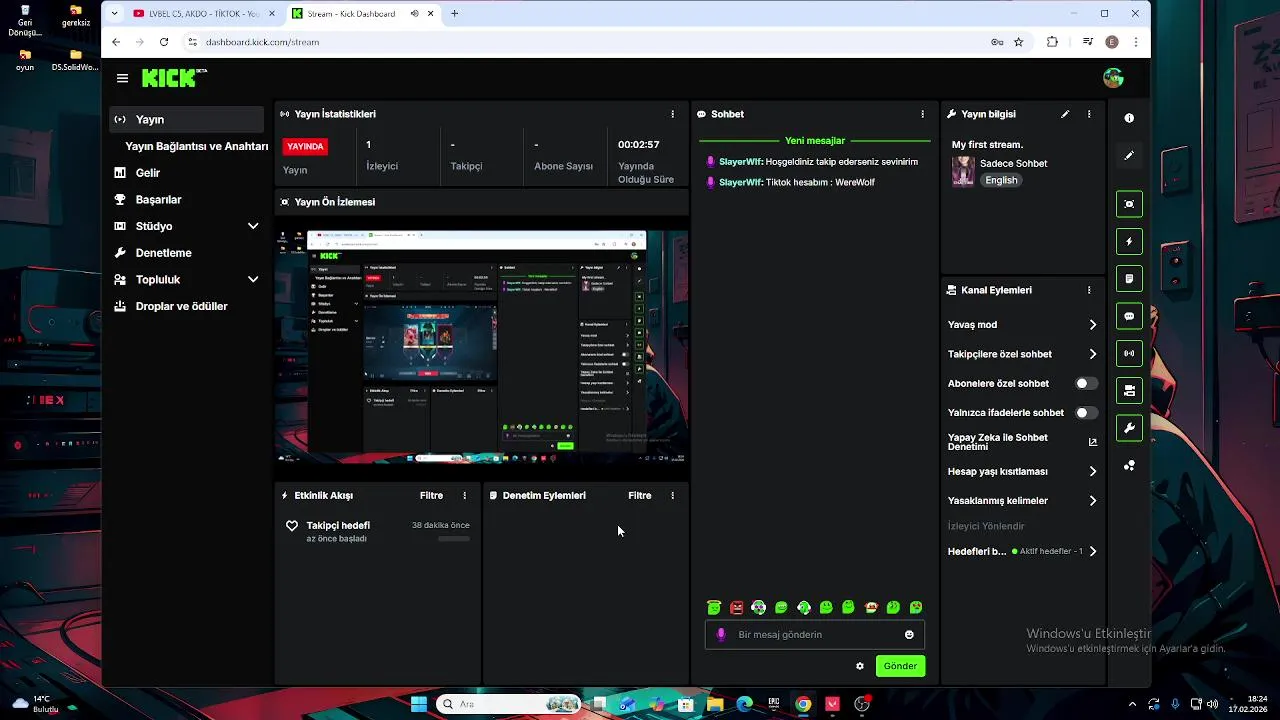This screenshot has height=720, width=1280.
Task: Enable Abonelere özel sohbet switch
Action: [x=1086, y=383]
